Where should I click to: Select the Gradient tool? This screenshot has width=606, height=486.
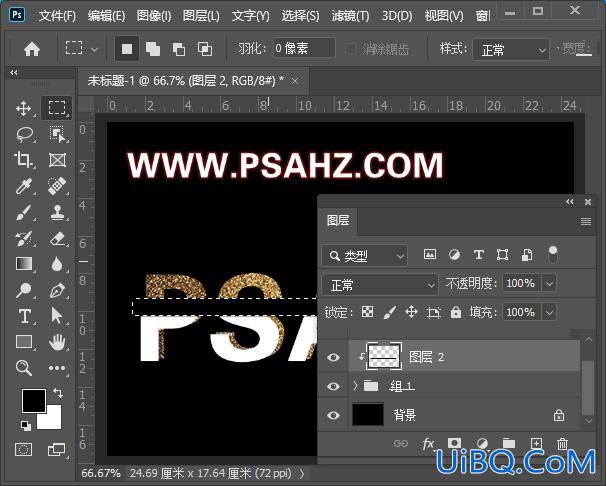pos(24,264)
